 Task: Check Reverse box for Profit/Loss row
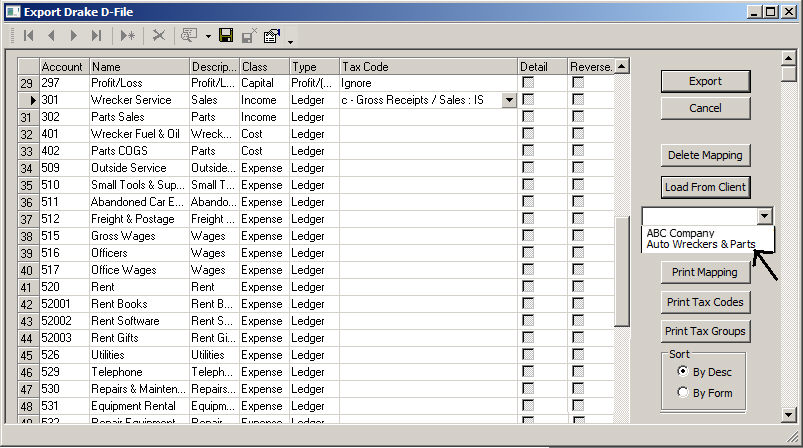tap(578, 82)
